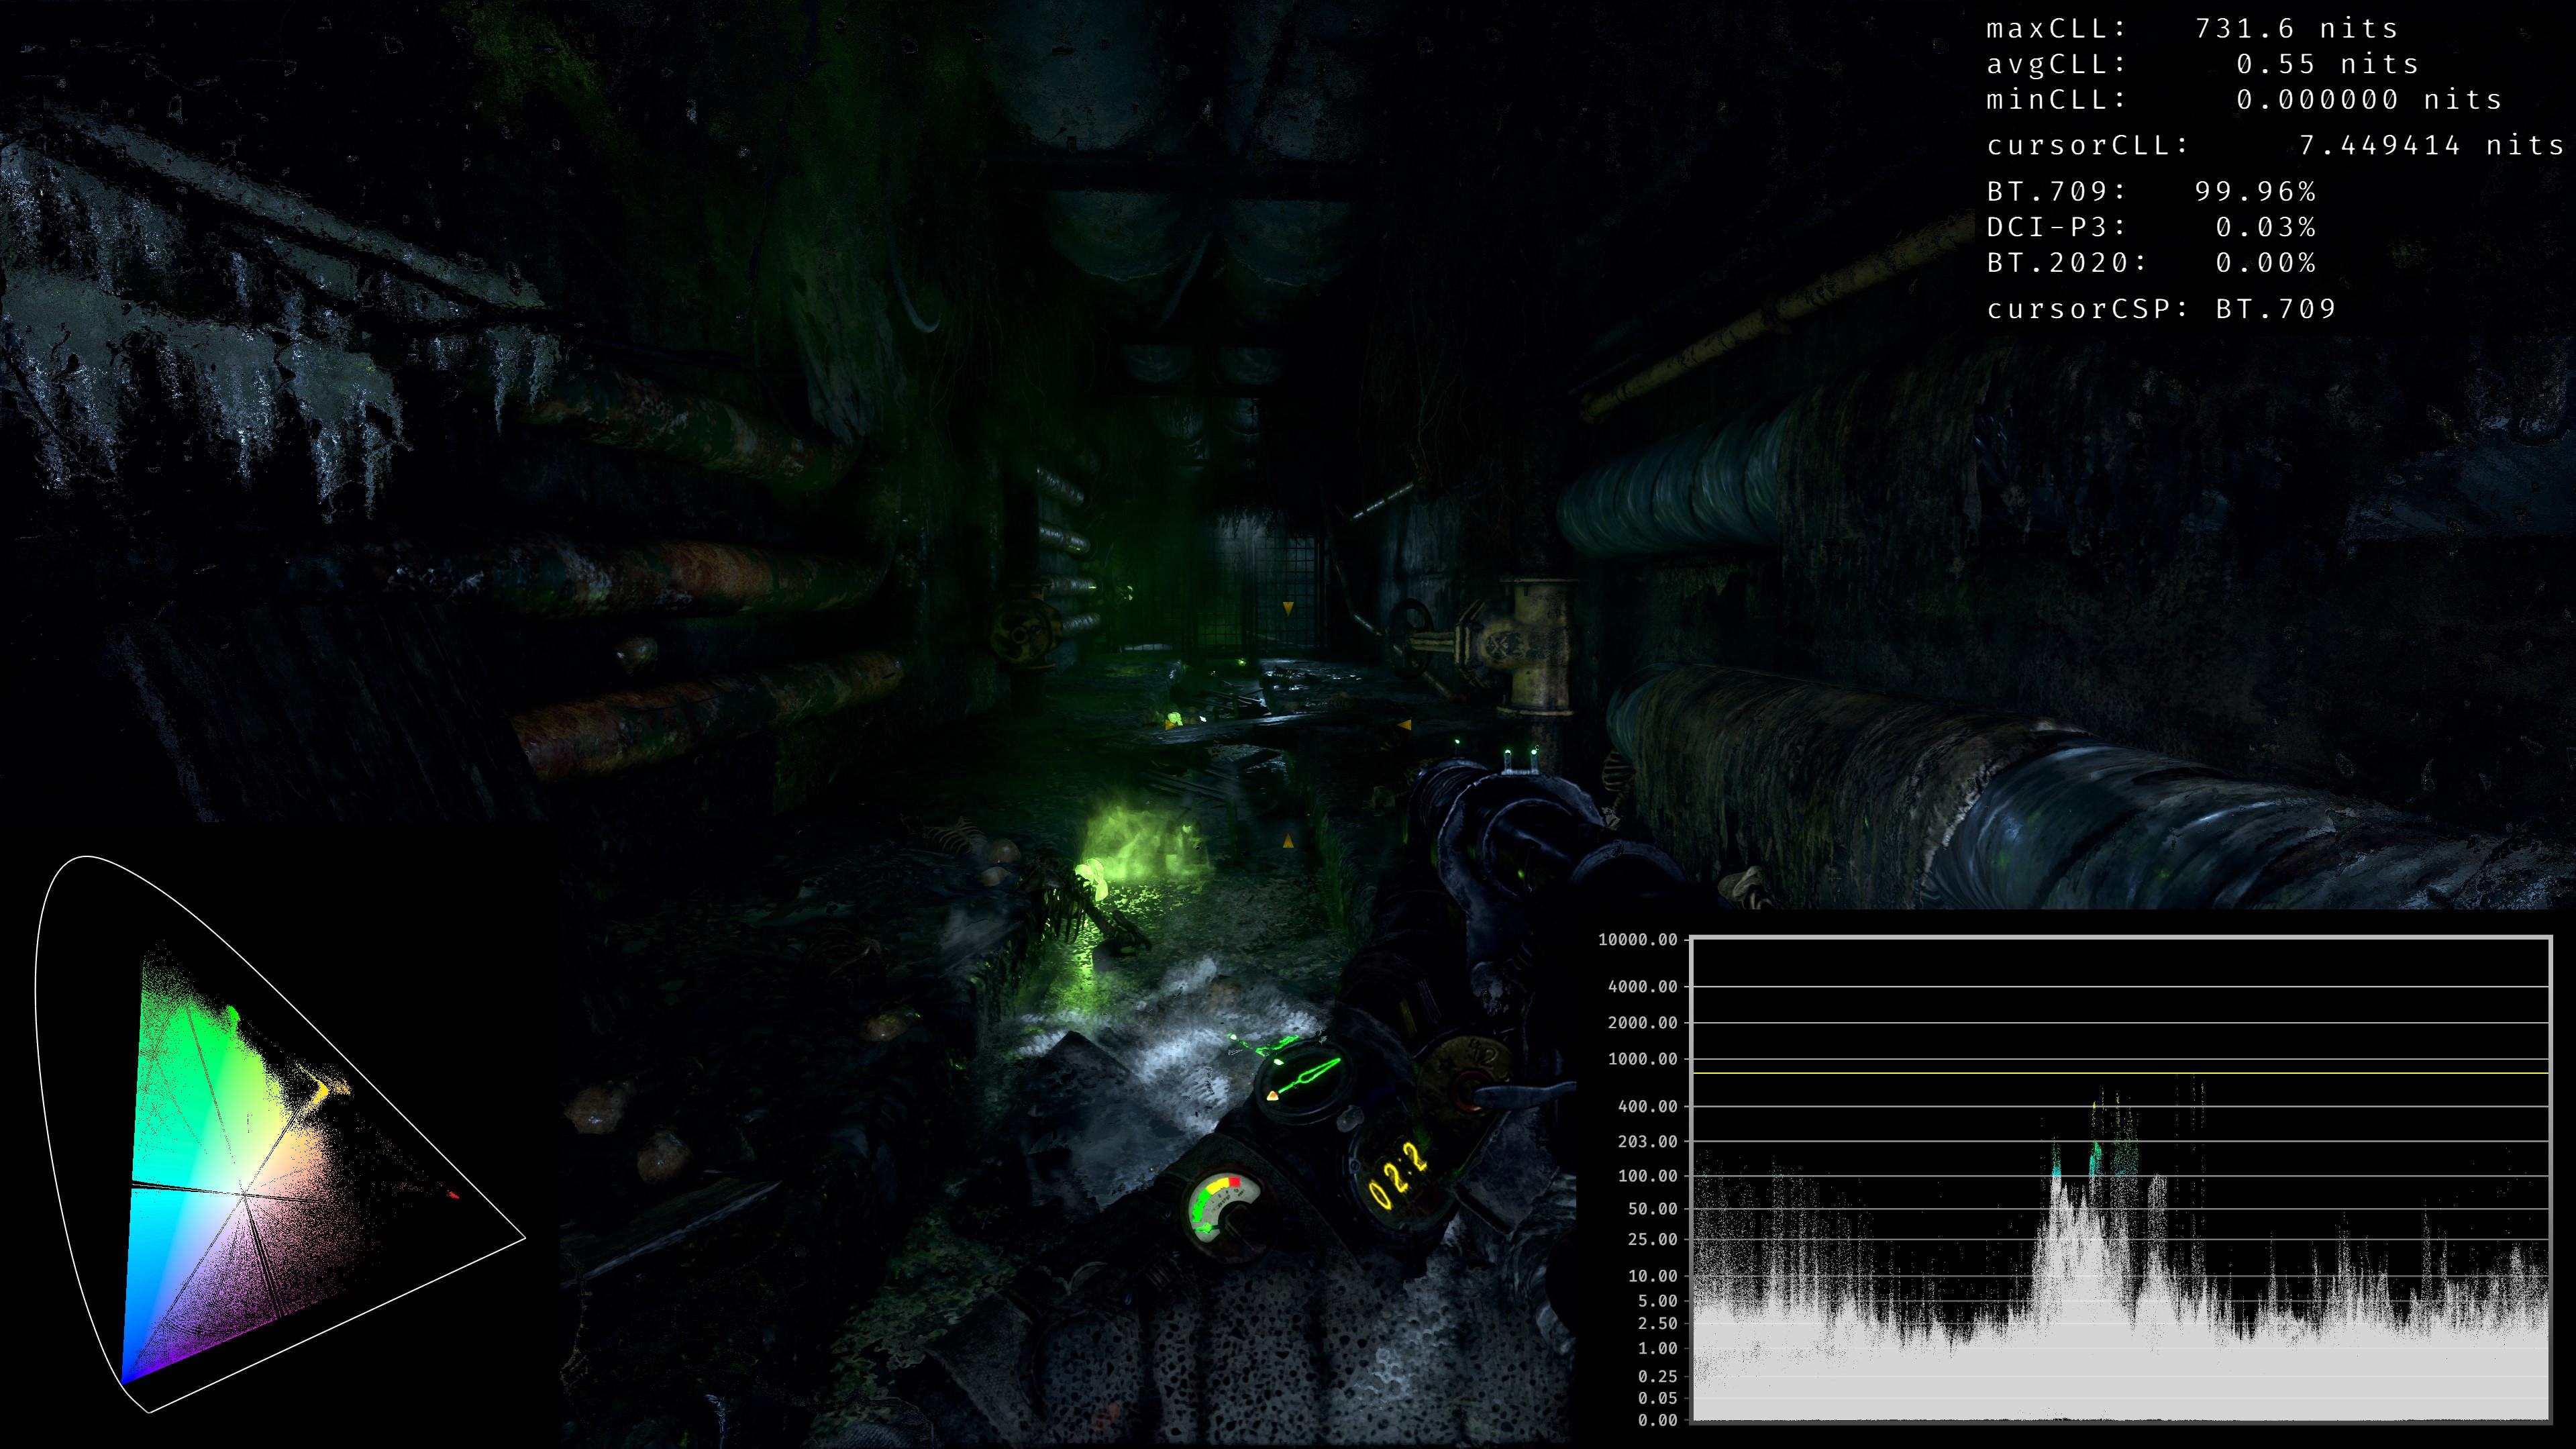Screen dimensions: 2576x1449
Task: Click the red dot in chromaticity diagram
Action: pos(454,1195)
